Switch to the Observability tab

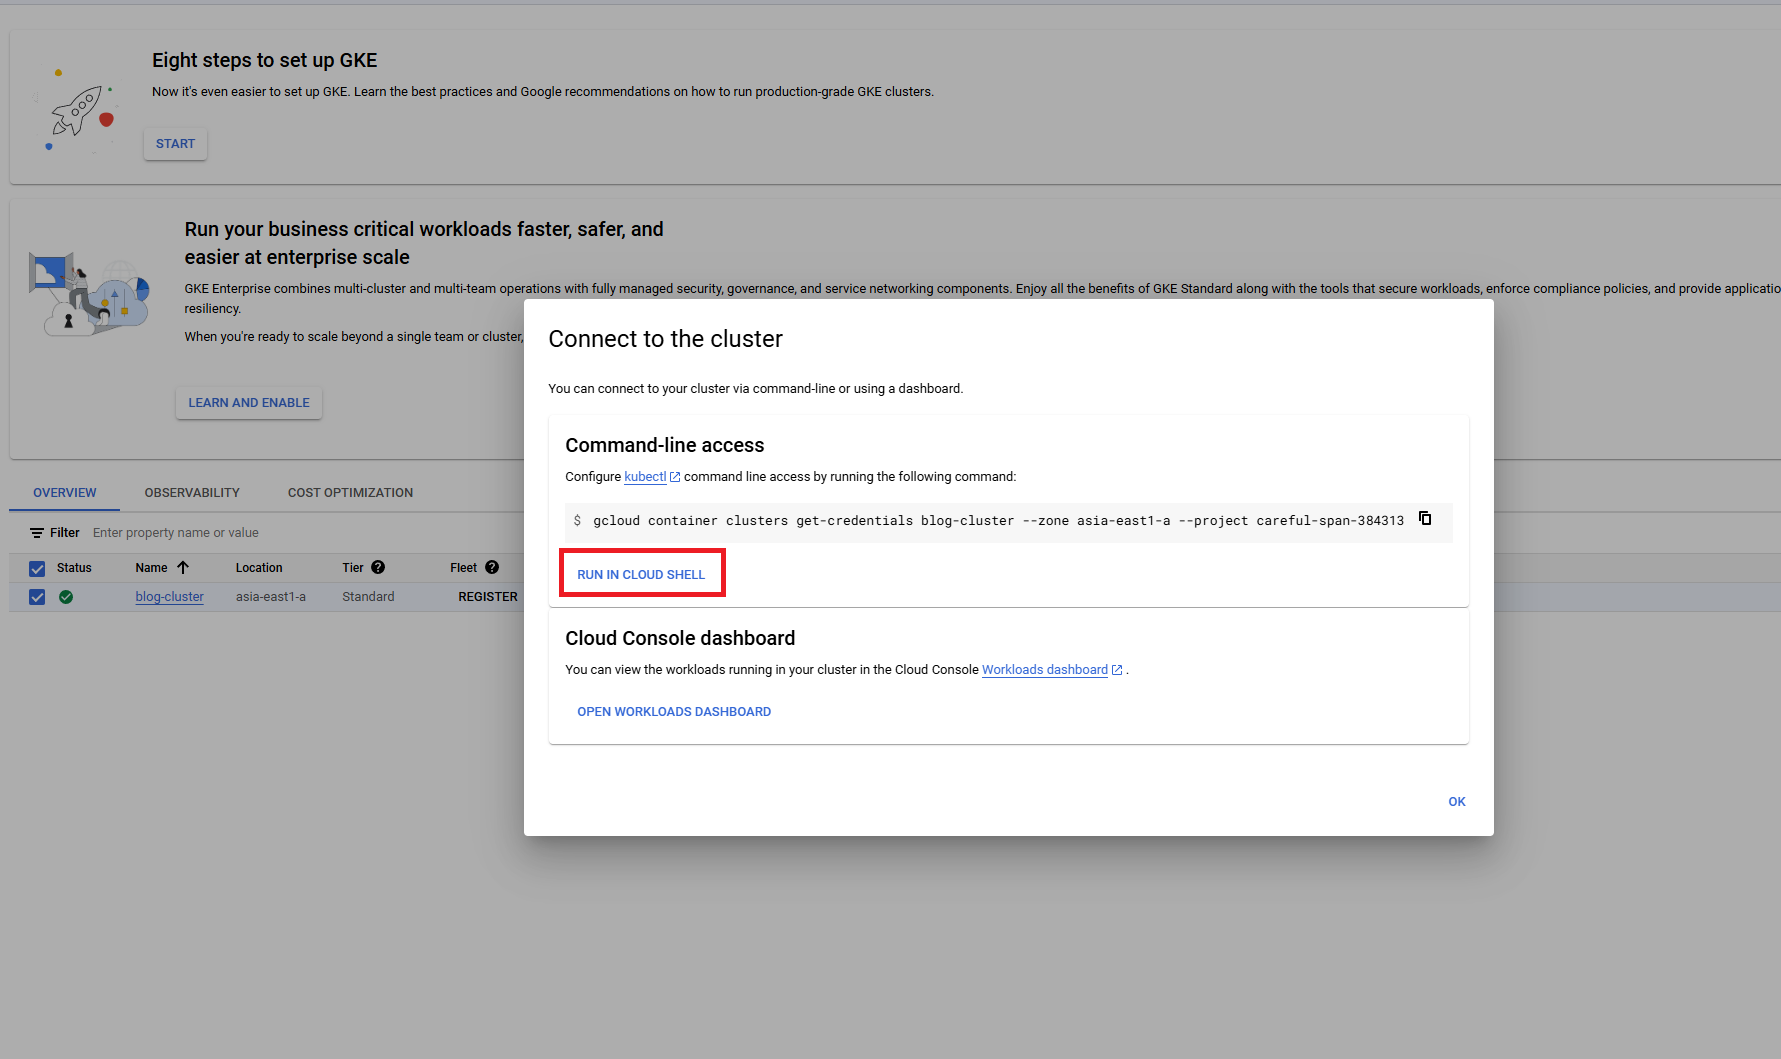[191, 492]
